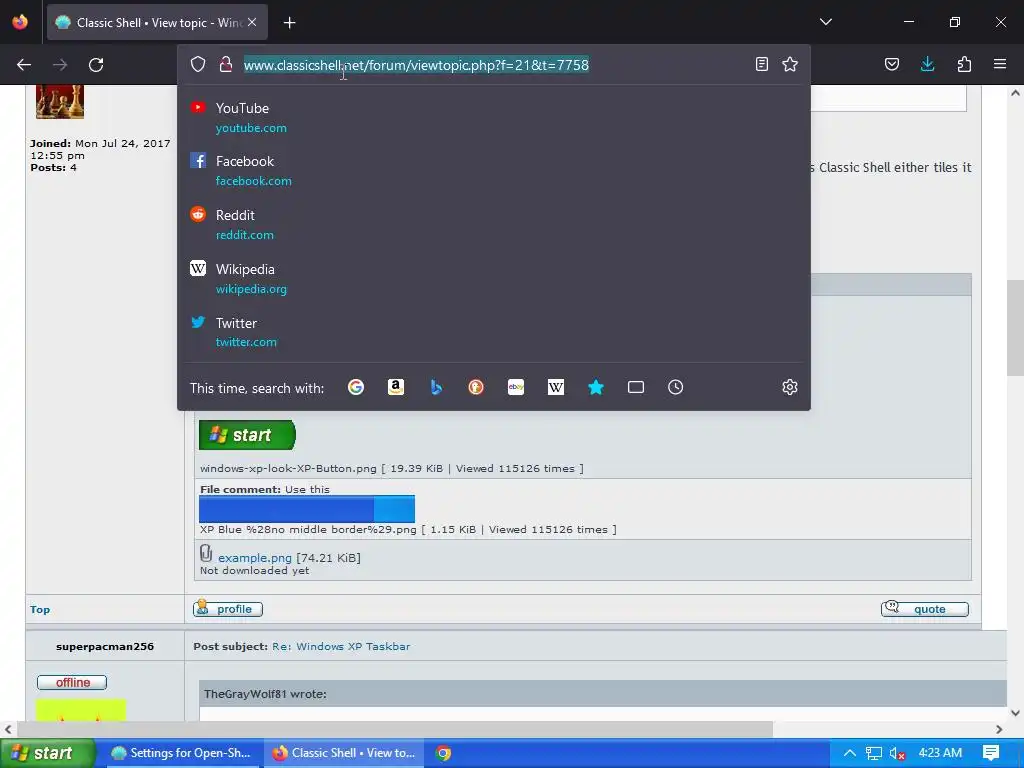Select the Reddit suggestion
1024x768 pixels.
point(494,225)
